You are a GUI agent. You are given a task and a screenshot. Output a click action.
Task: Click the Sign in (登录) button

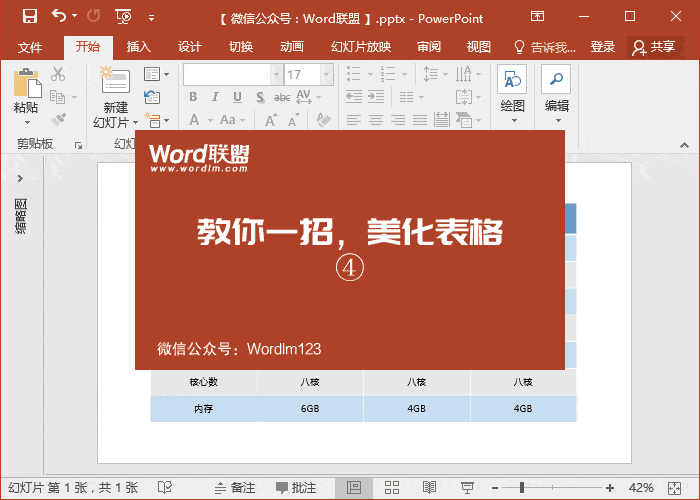pyautogui.click(x=603, y=47)
